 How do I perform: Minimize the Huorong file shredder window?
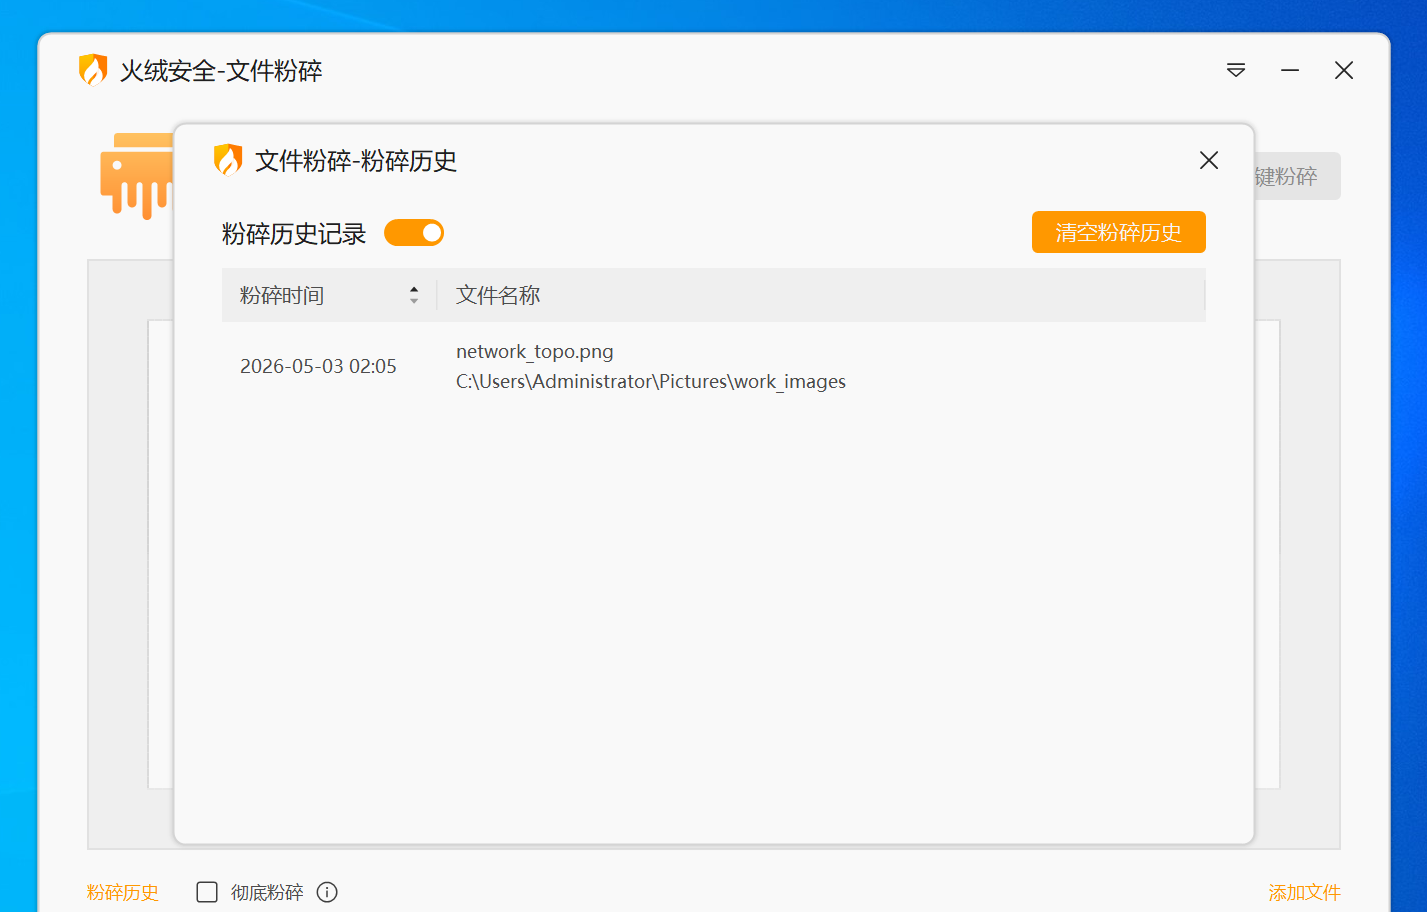1290,70
